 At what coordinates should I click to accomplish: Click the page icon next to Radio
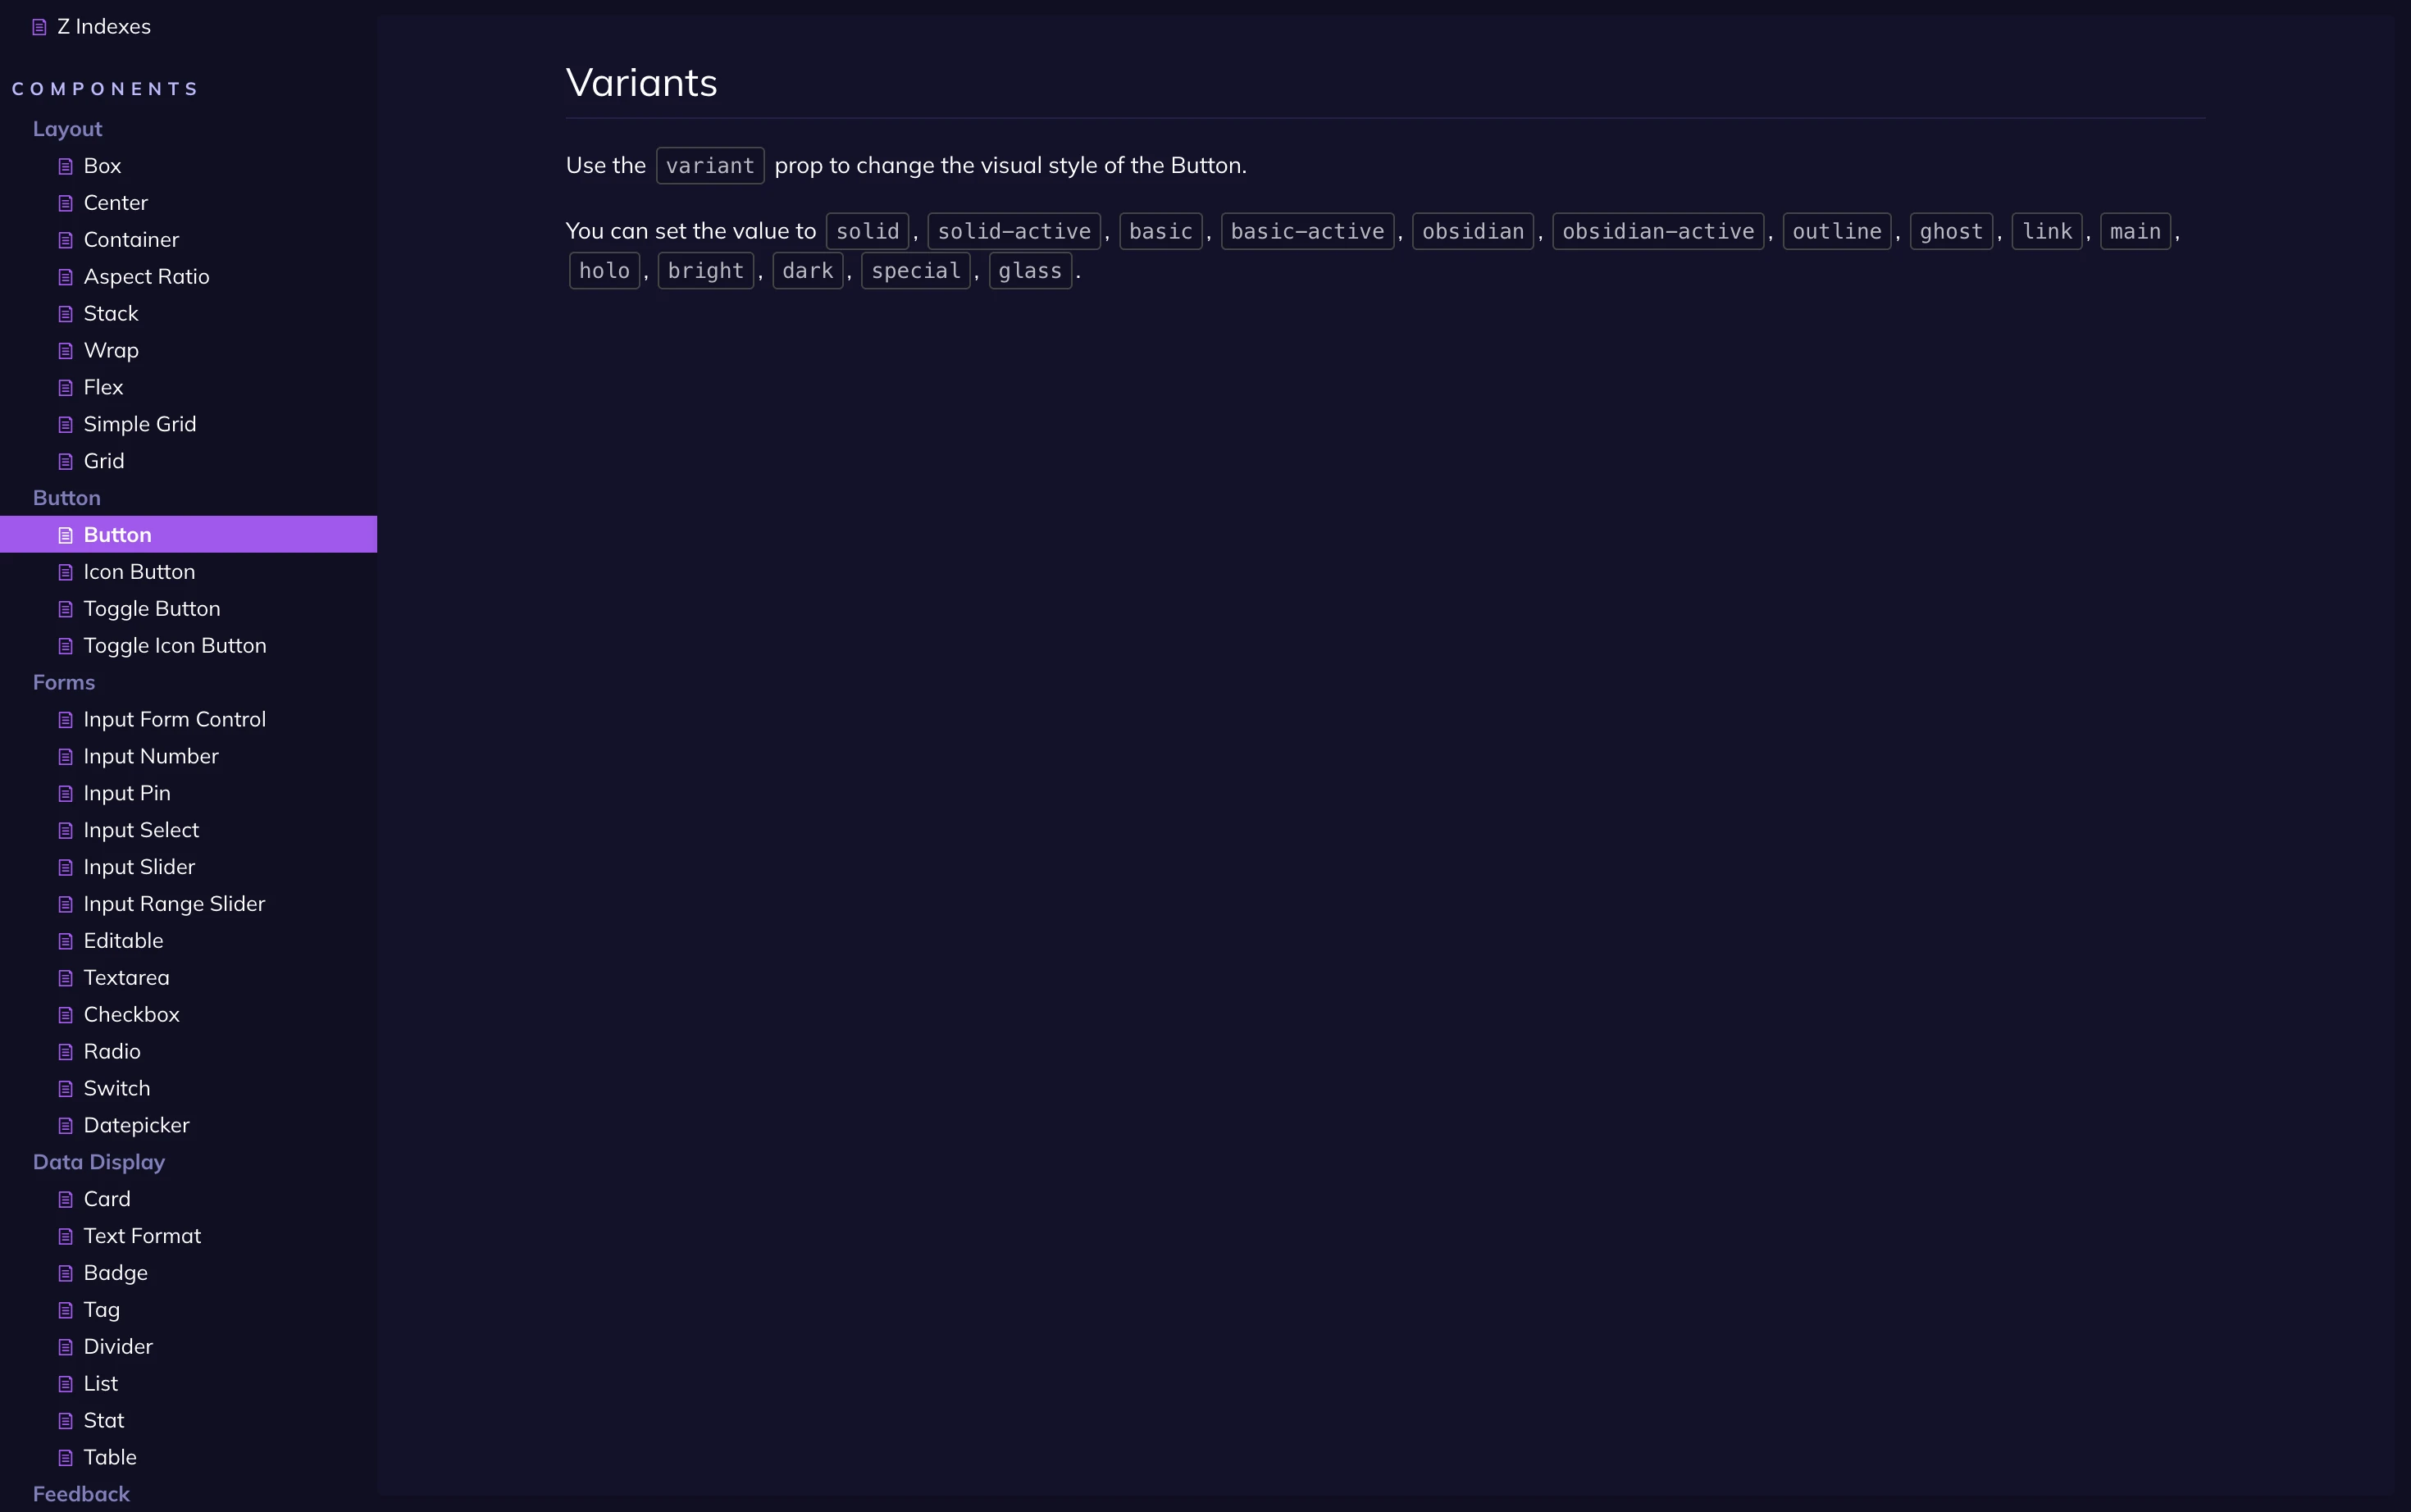[66, 1052]
